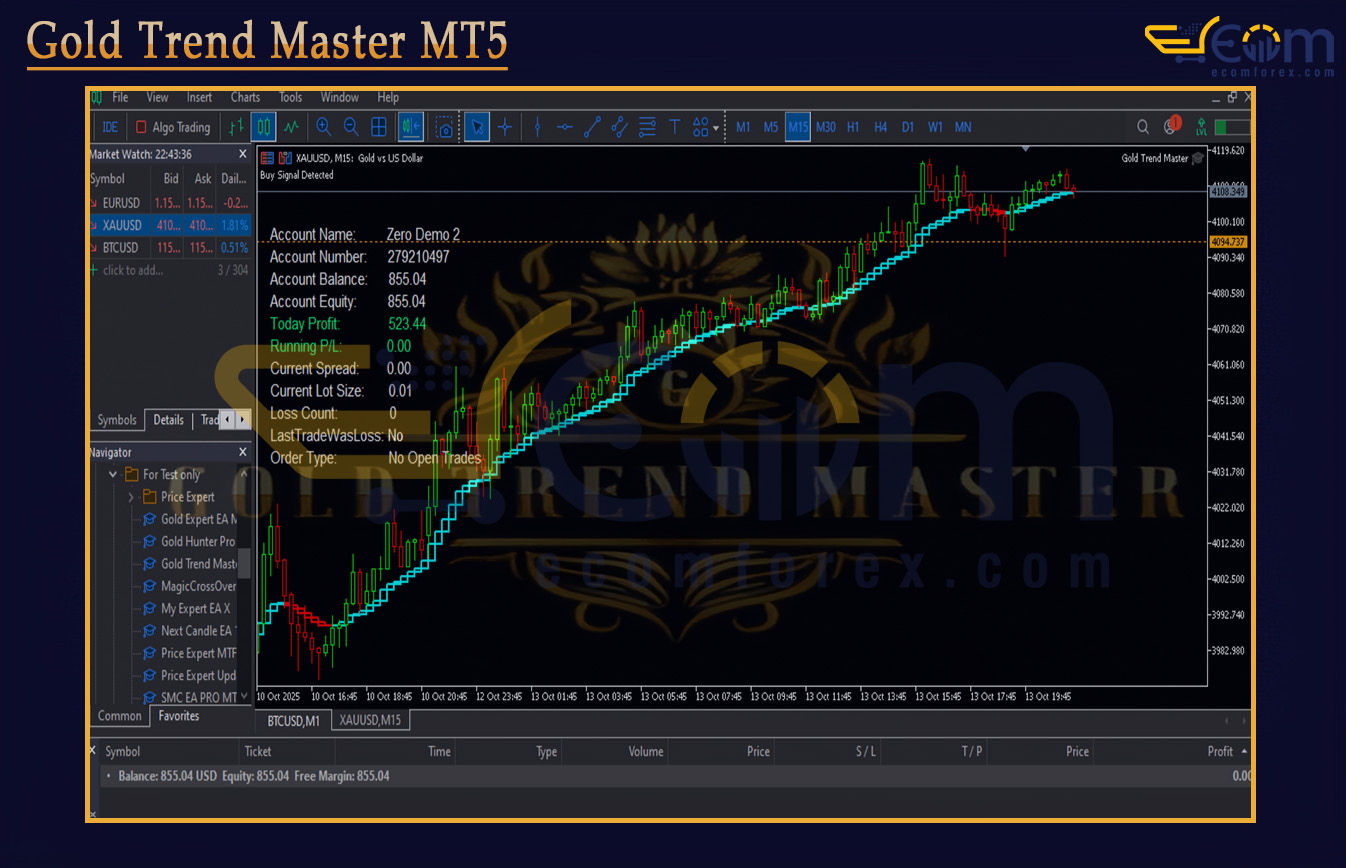Screen dimensions: 1346x868
Task: Enable the bar chart display mode
Action: coord(236,127)
